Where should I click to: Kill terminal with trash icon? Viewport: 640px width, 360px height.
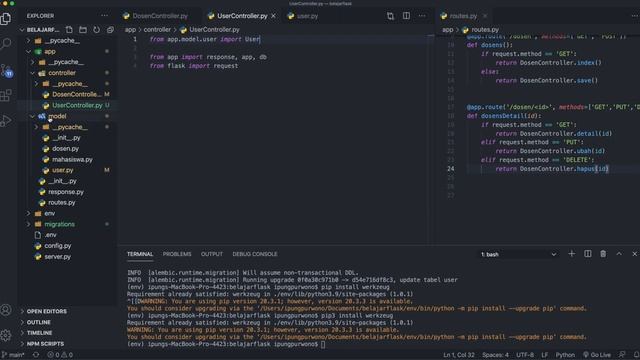tap(603, 254)
